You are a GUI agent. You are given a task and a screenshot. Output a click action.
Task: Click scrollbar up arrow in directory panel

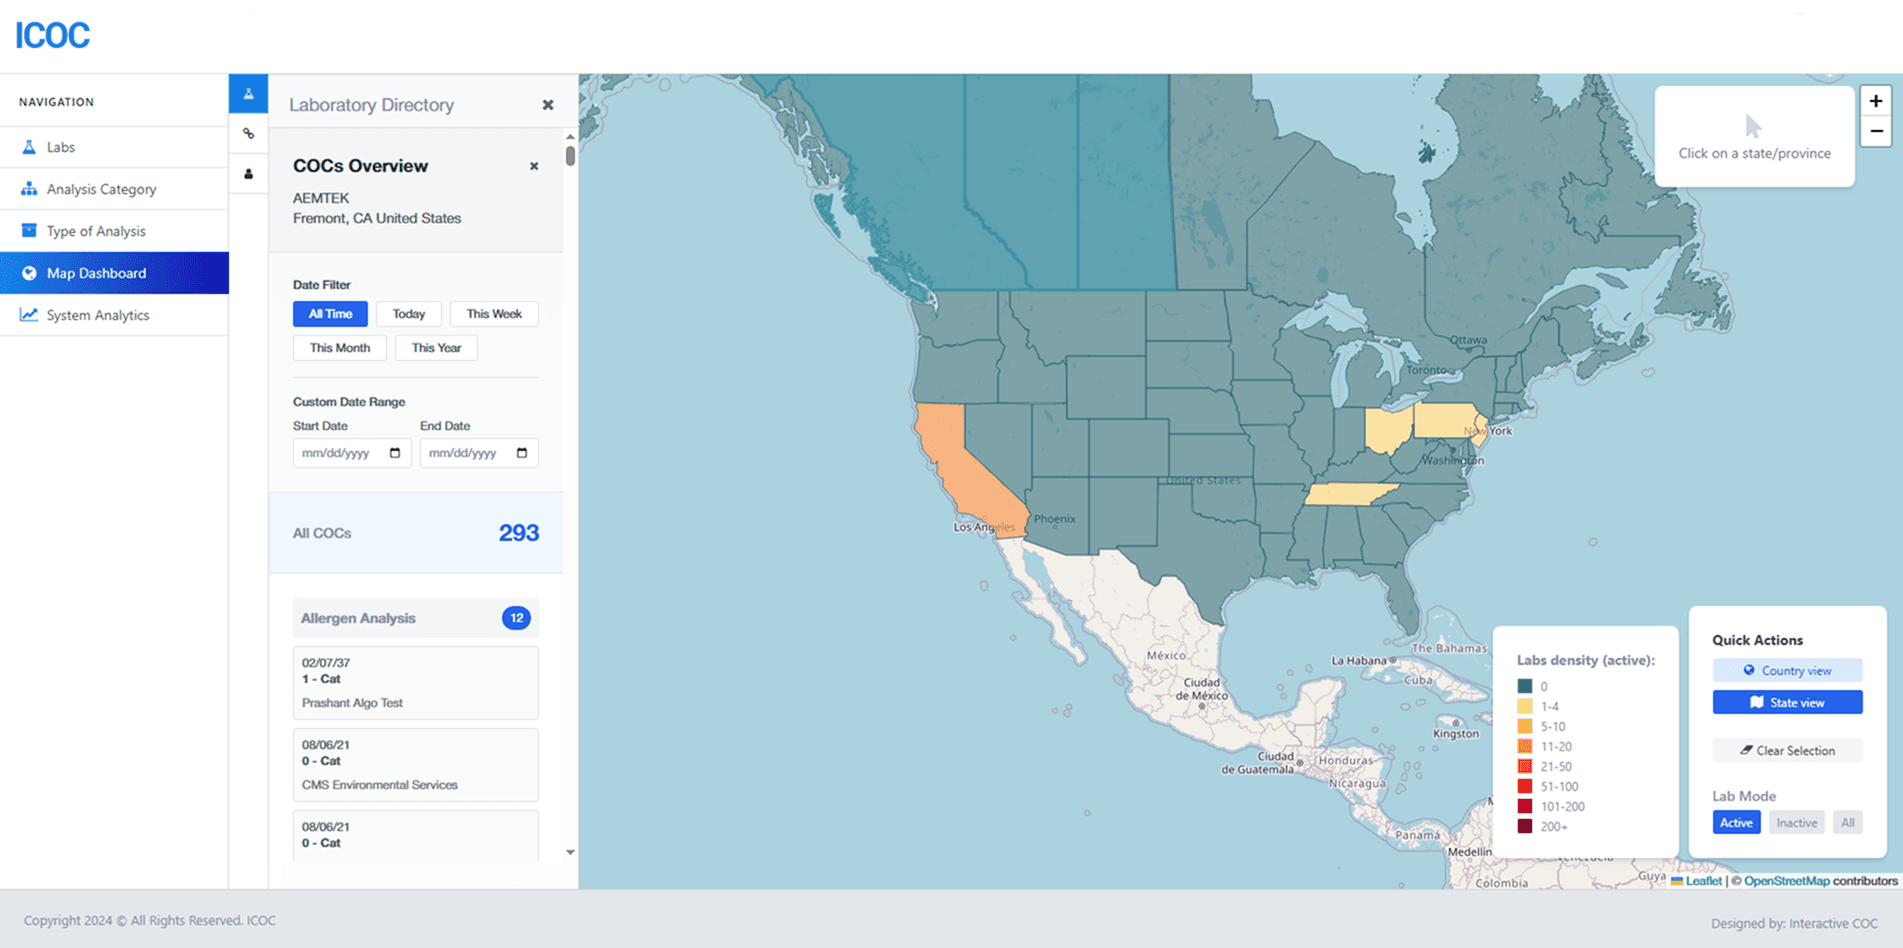coord(570,136)
